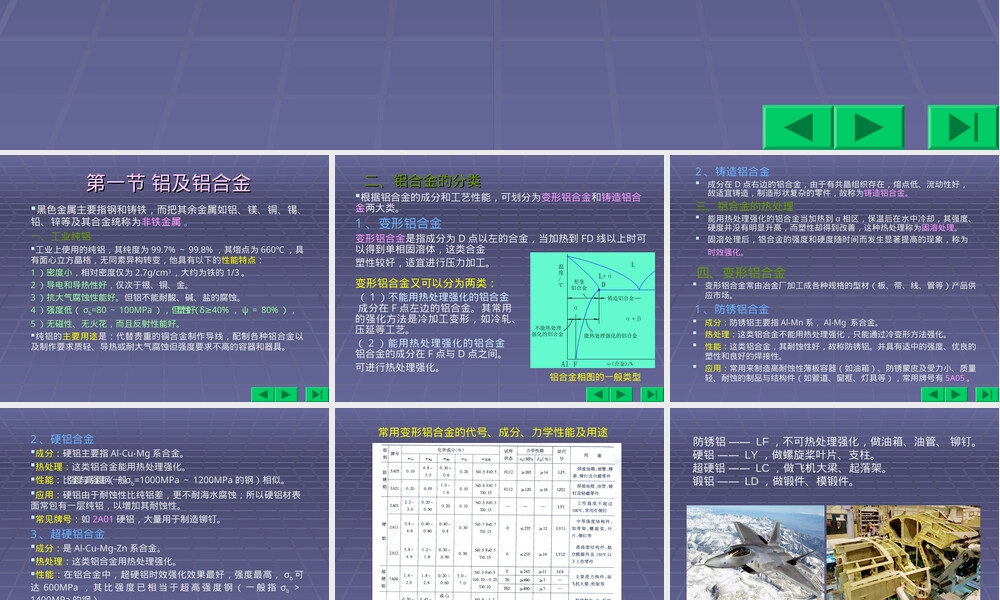1000x600 pixels.
Task: Open the alloy composition table image
Action: tap(497, 522)
